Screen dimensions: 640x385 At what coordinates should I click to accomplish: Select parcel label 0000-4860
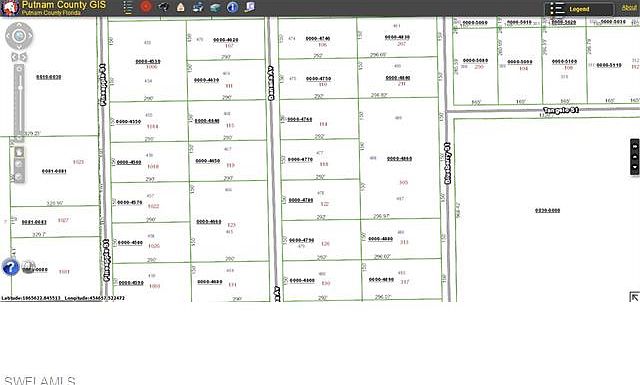(399, 159)
